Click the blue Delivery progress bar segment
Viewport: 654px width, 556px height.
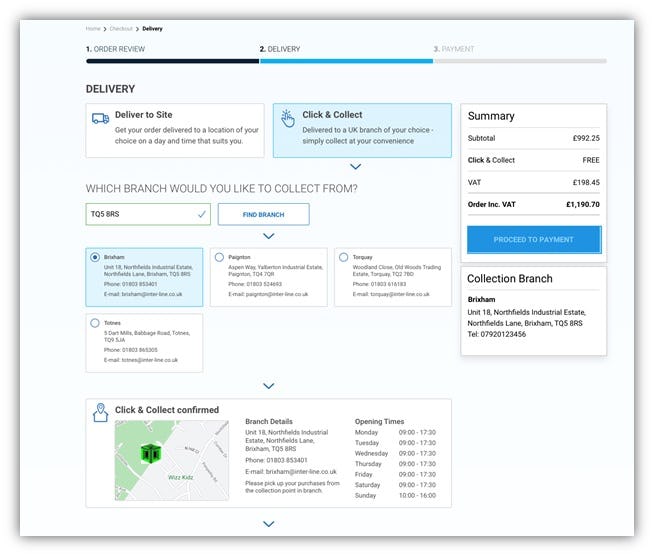[346, 61]
